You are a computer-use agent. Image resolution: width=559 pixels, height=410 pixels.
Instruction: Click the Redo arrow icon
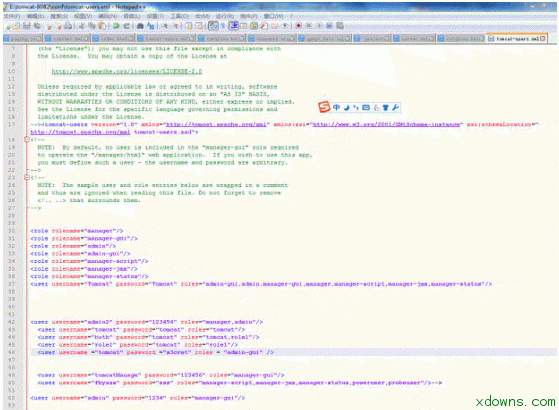click(x=127, y=26)
